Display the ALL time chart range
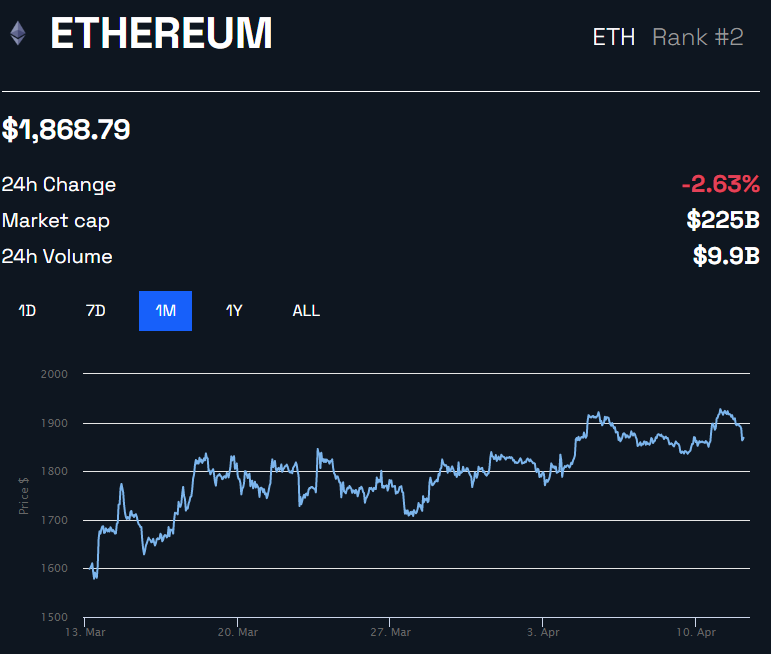 tap(306, 311)
